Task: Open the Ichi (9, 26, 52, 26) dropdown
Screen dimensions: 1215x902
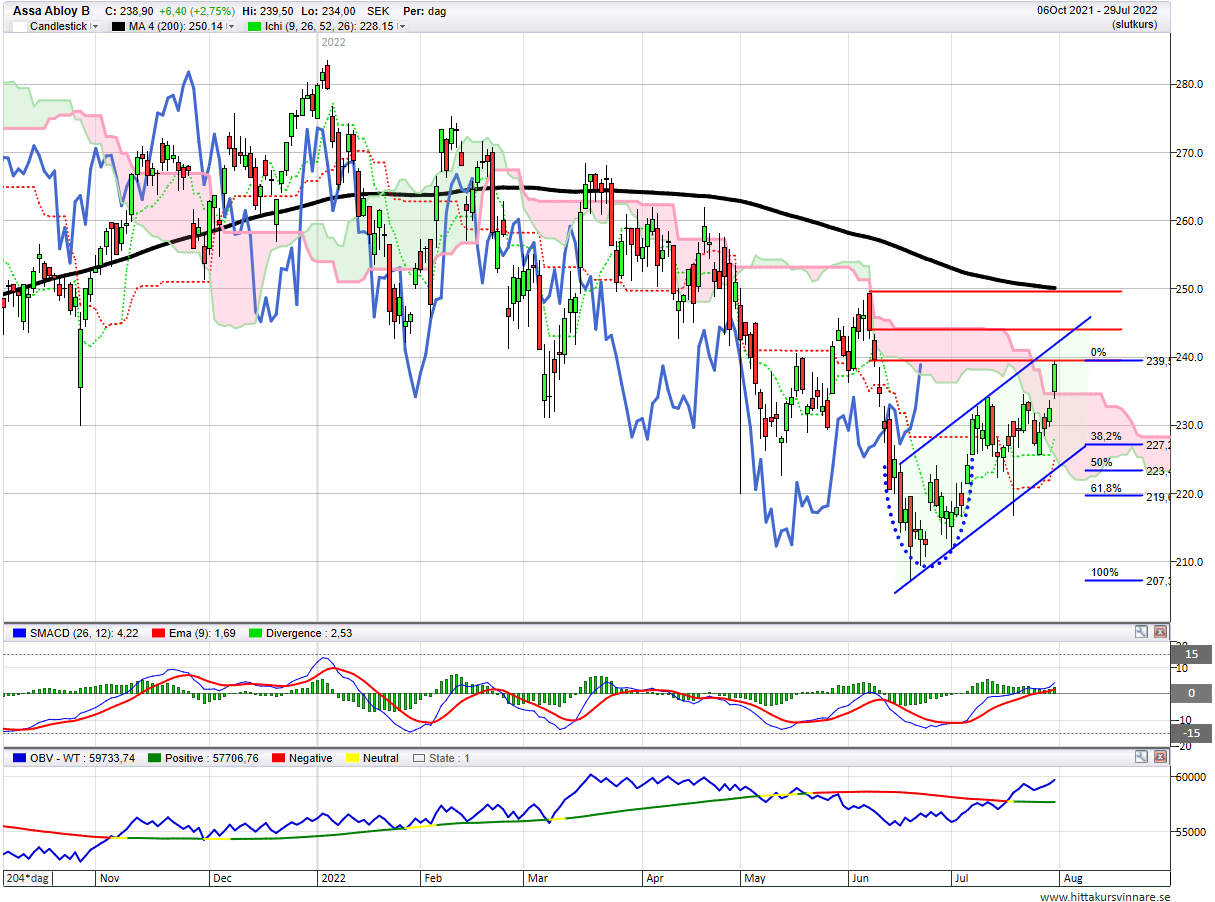Action: (402, 27)
